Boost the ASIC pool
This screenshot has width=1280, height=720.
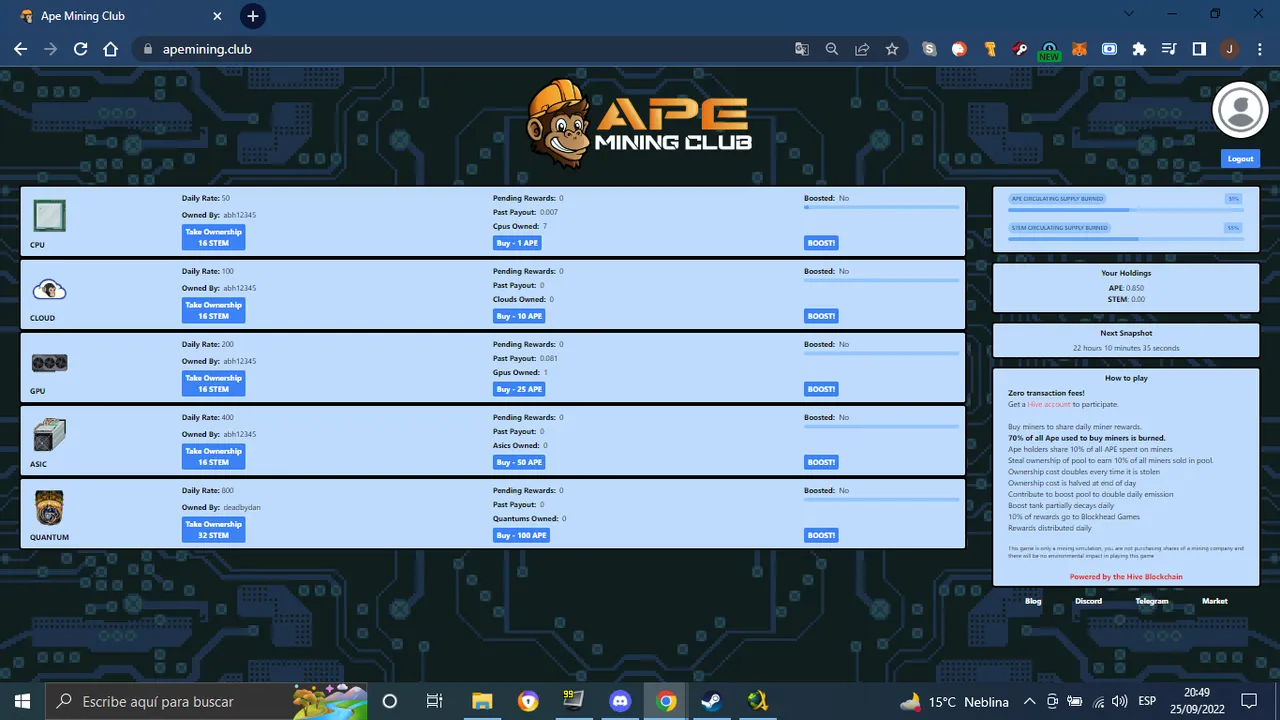point(821,462)
